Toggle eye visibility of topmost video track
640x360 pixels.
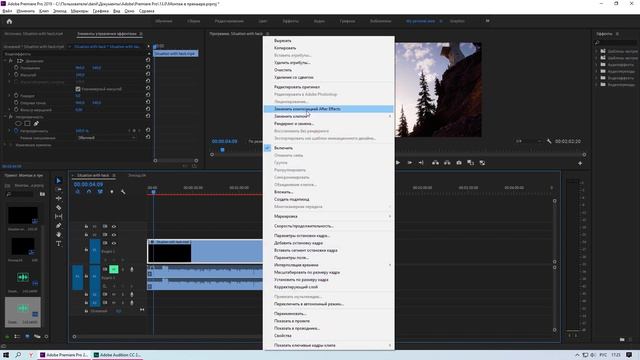114,226
